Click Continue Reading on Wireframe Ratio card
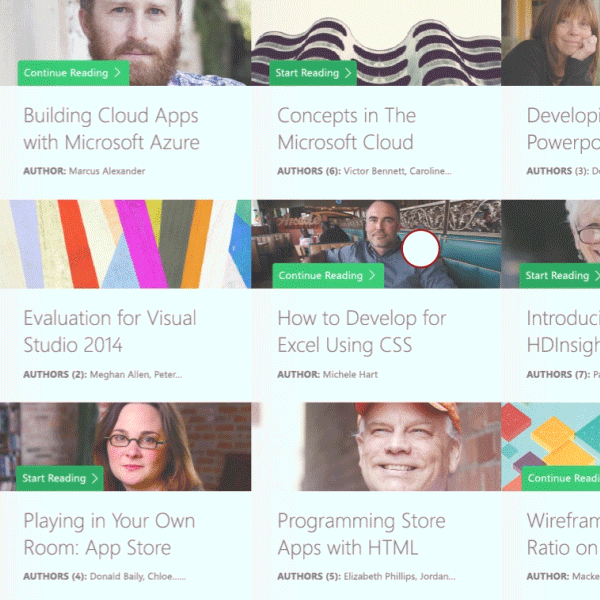The width and height of the screenshot is (600, 600). click(x=561, y=478)
